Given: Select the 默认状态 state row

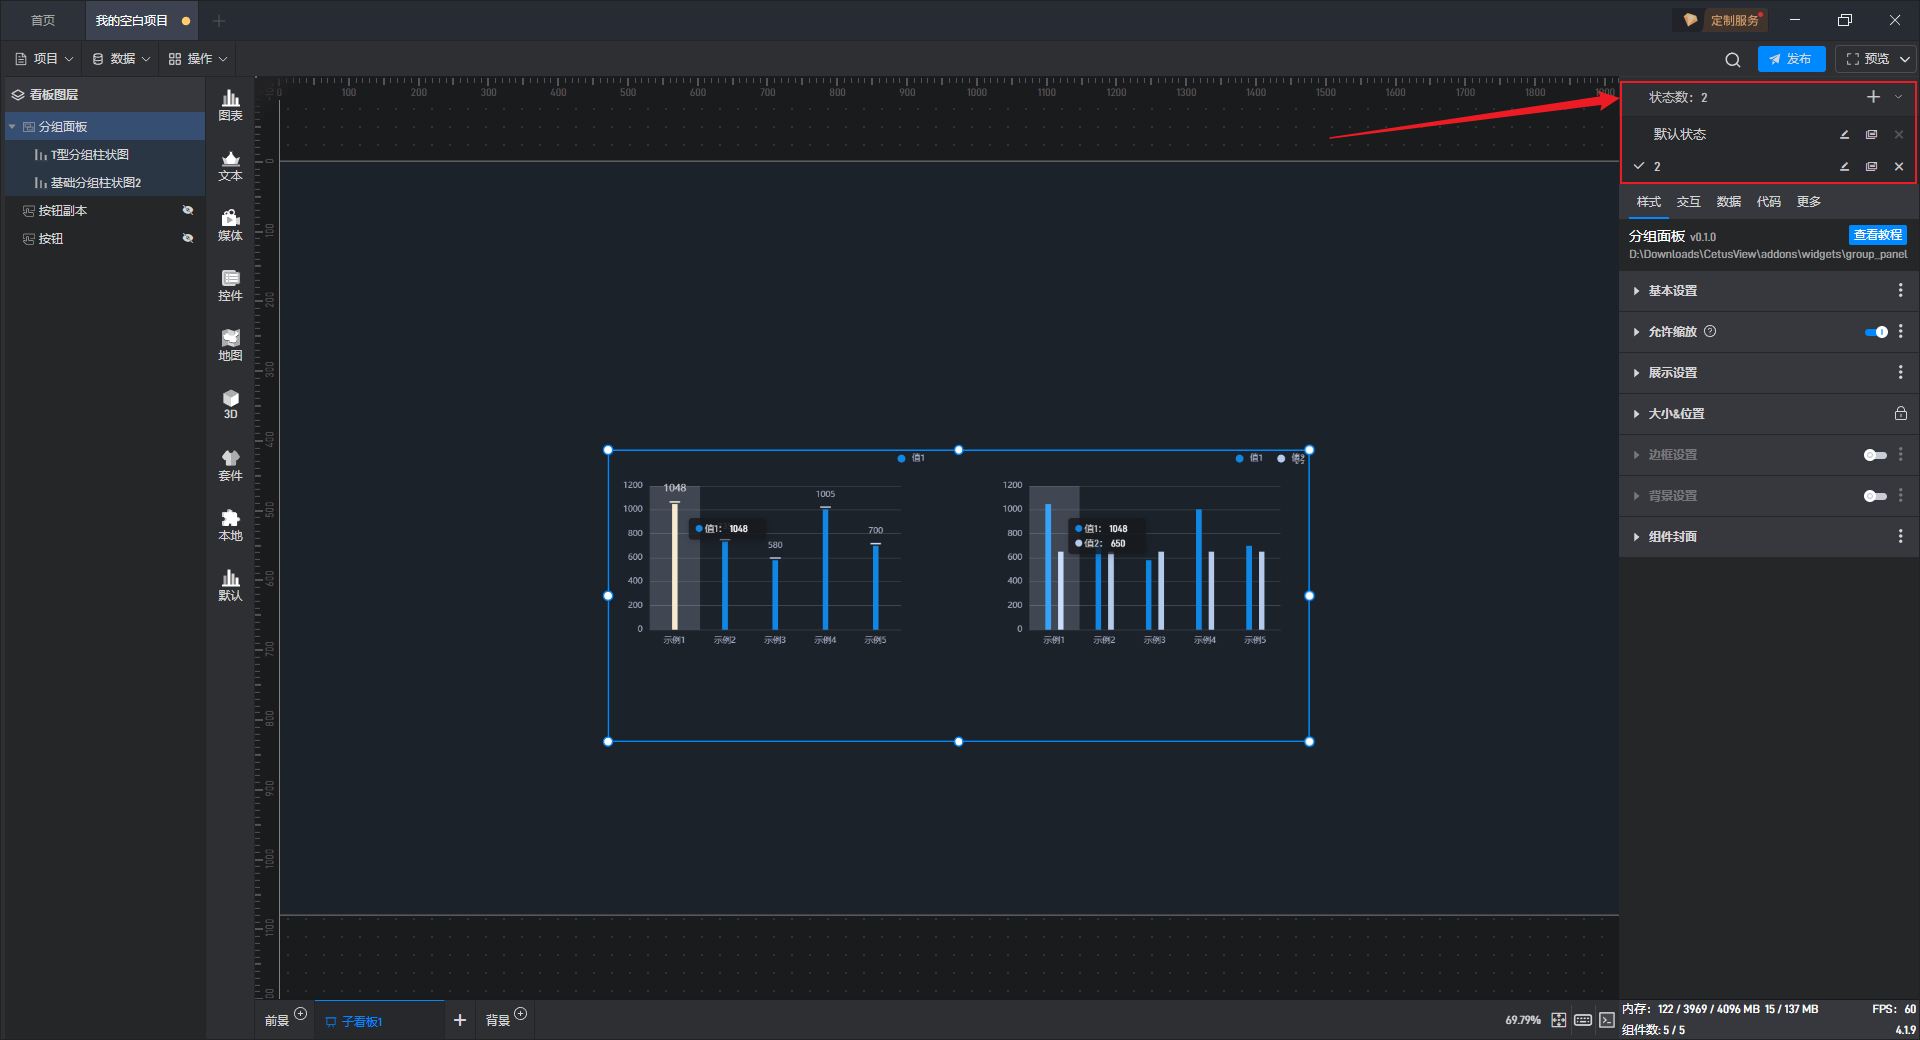Looking at the screenshot, I should 1768,135.
